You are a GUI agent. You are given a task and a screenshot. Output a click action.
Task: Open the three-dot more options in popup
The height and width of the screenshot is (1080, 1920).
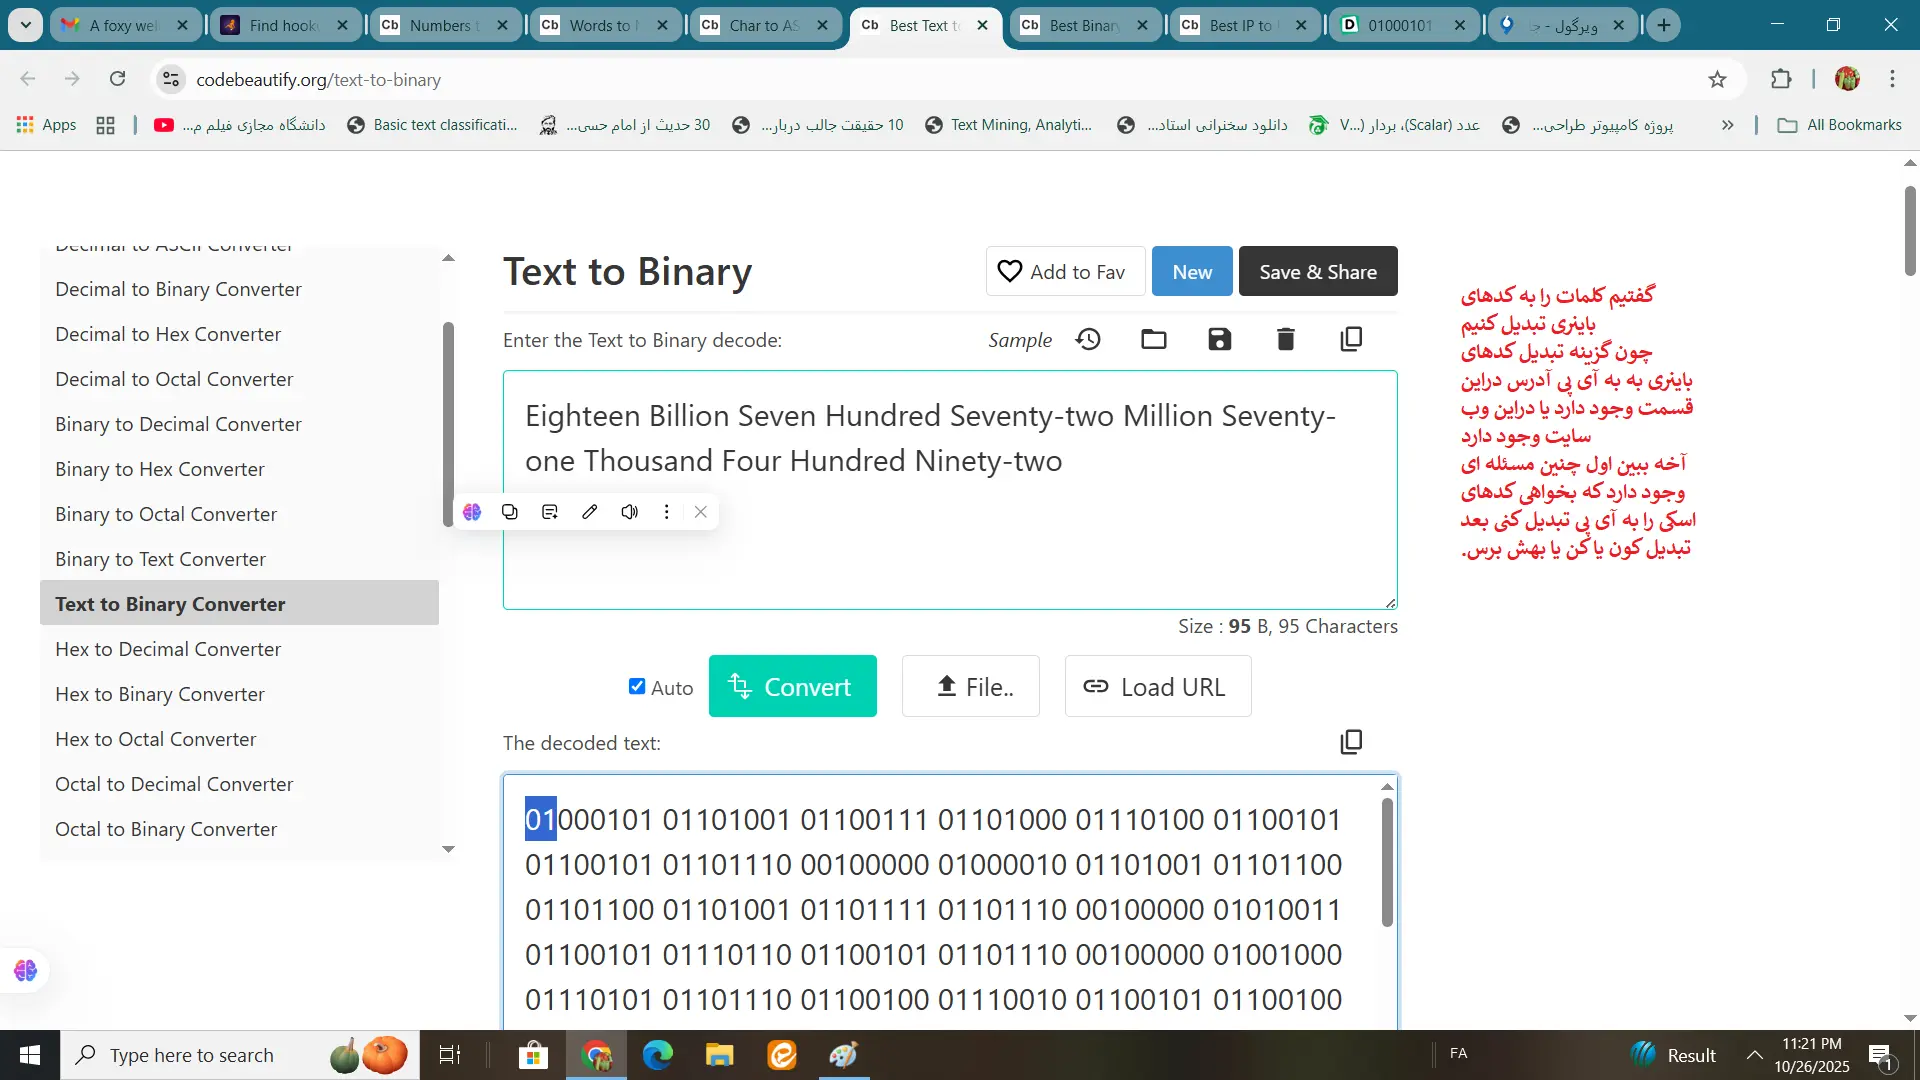click(666, 512)
